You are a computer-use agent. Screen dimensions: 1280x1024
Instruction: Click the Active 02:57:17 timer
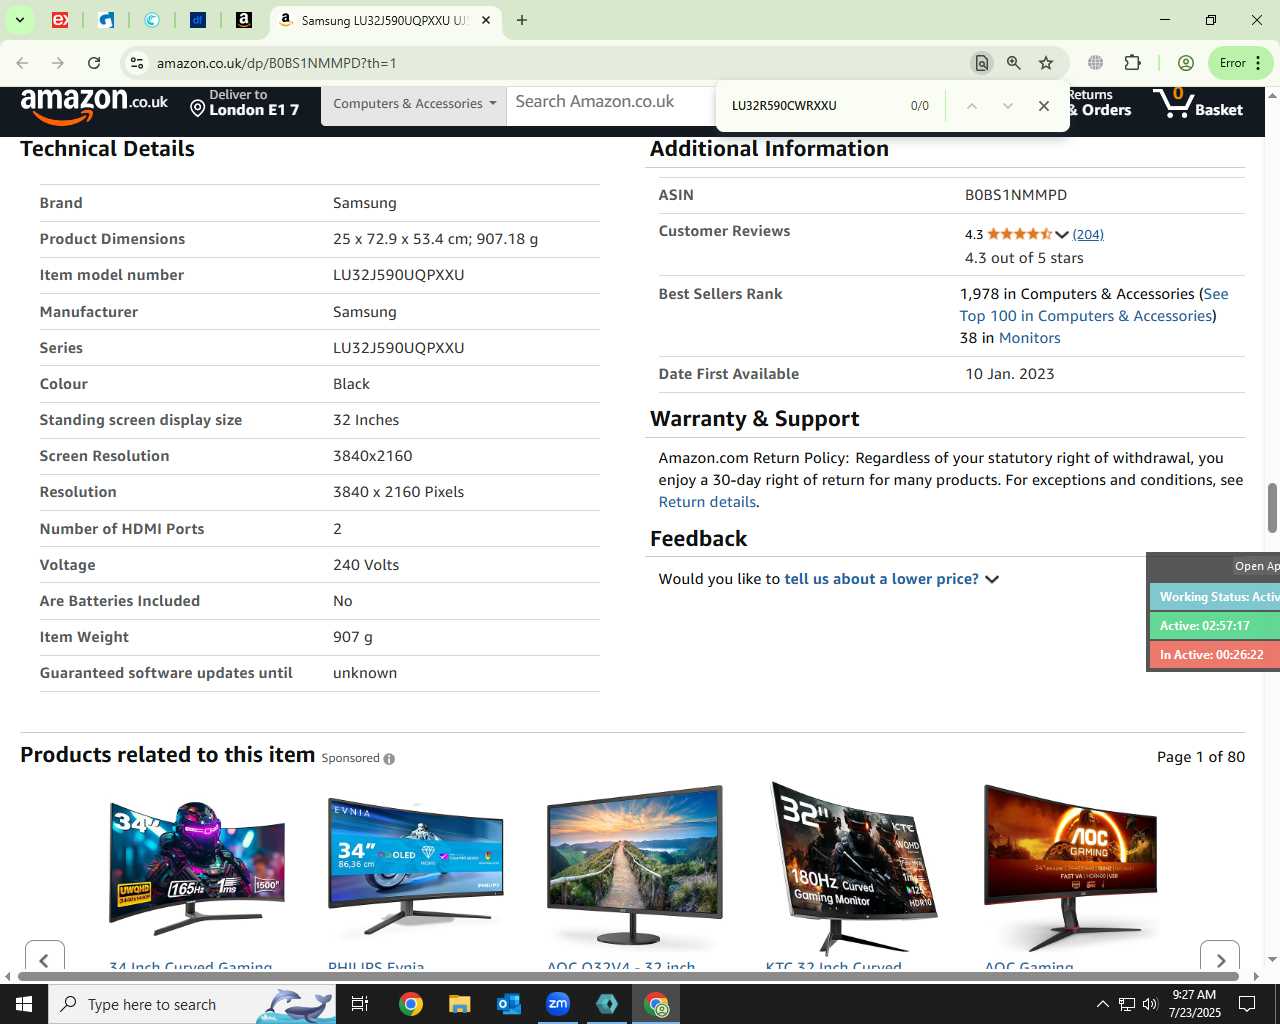point(1214,626)
